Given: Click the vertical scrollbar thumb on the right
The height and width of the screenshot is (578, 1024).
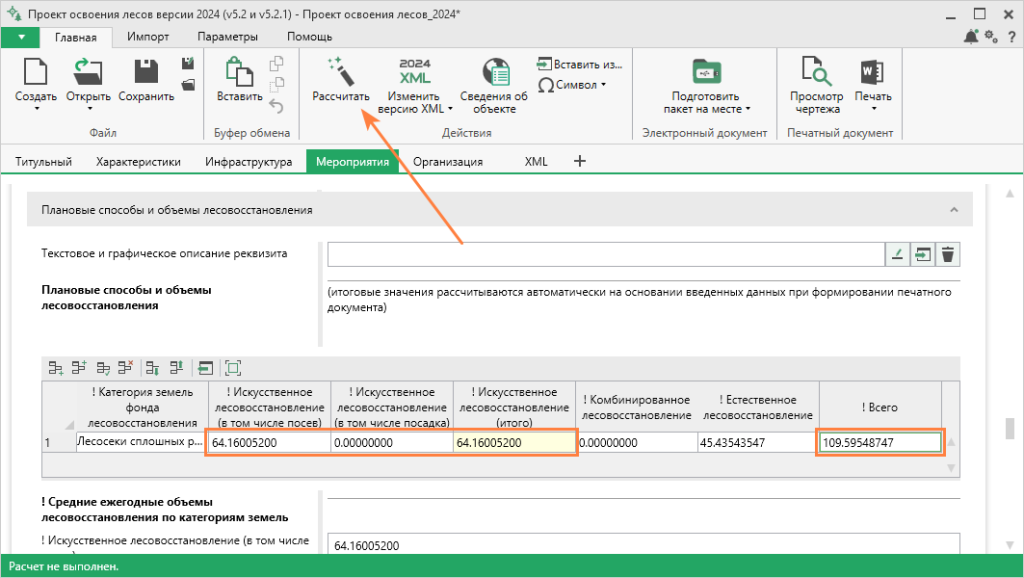Looking at the screenshot, I should [1010, 429].
